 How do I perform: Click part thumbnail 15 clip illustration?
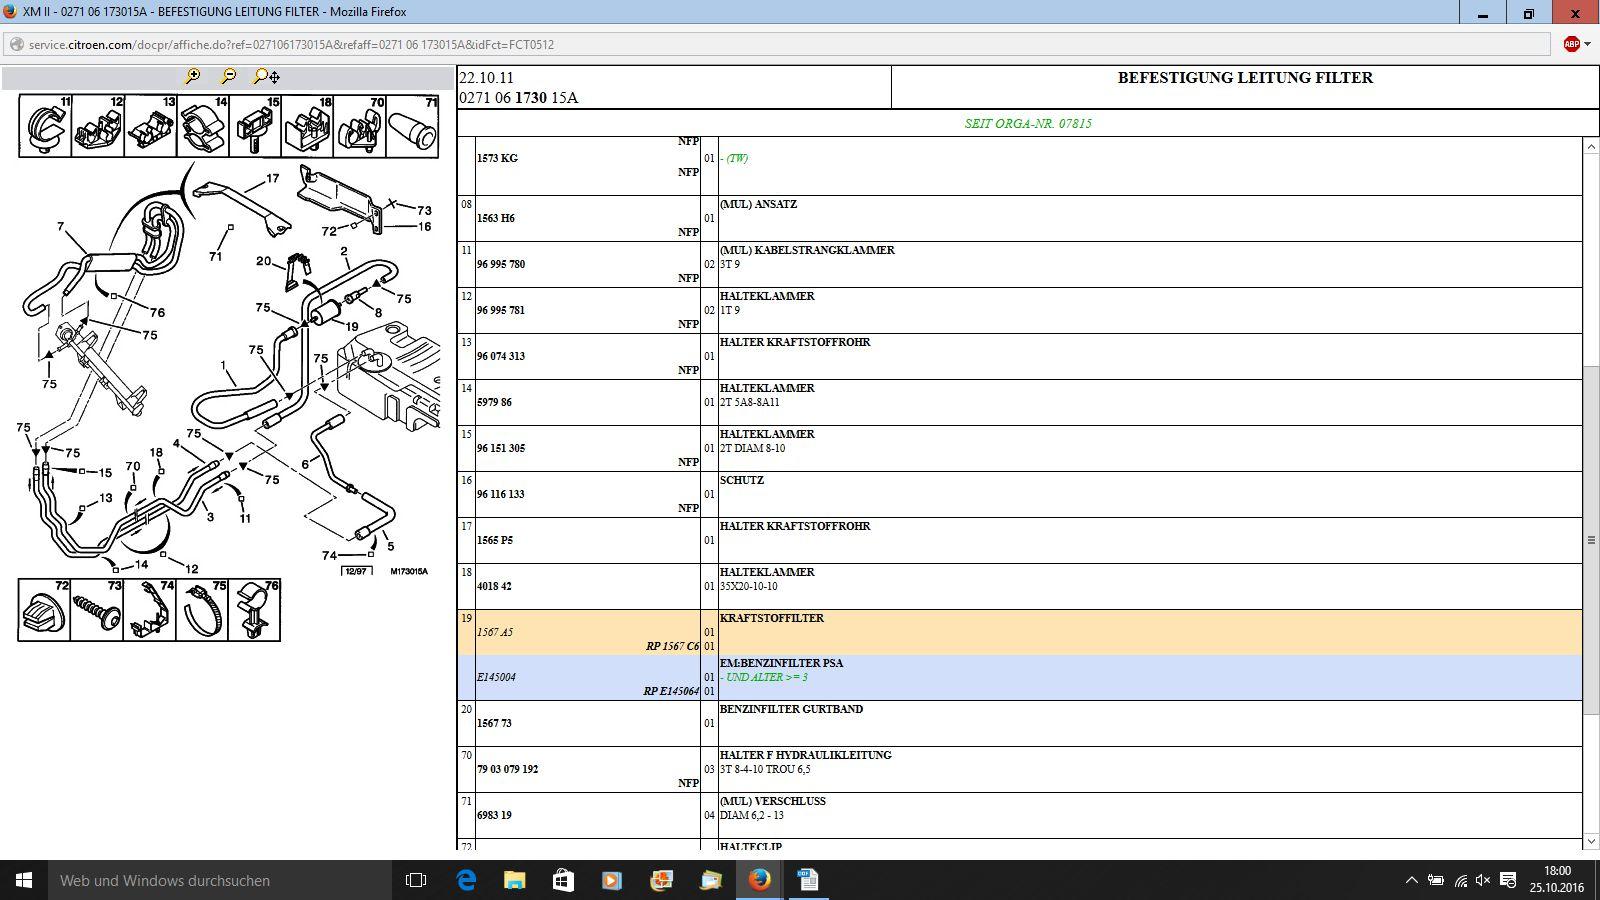254,126
